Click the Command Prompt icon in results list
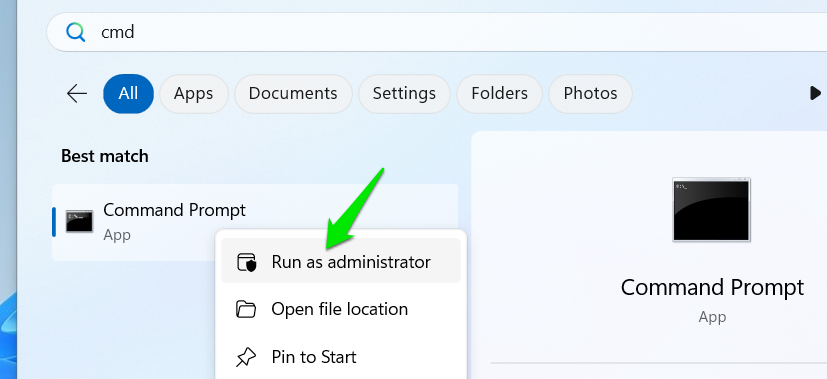This screenshot has width=827, height=379. 79,221
